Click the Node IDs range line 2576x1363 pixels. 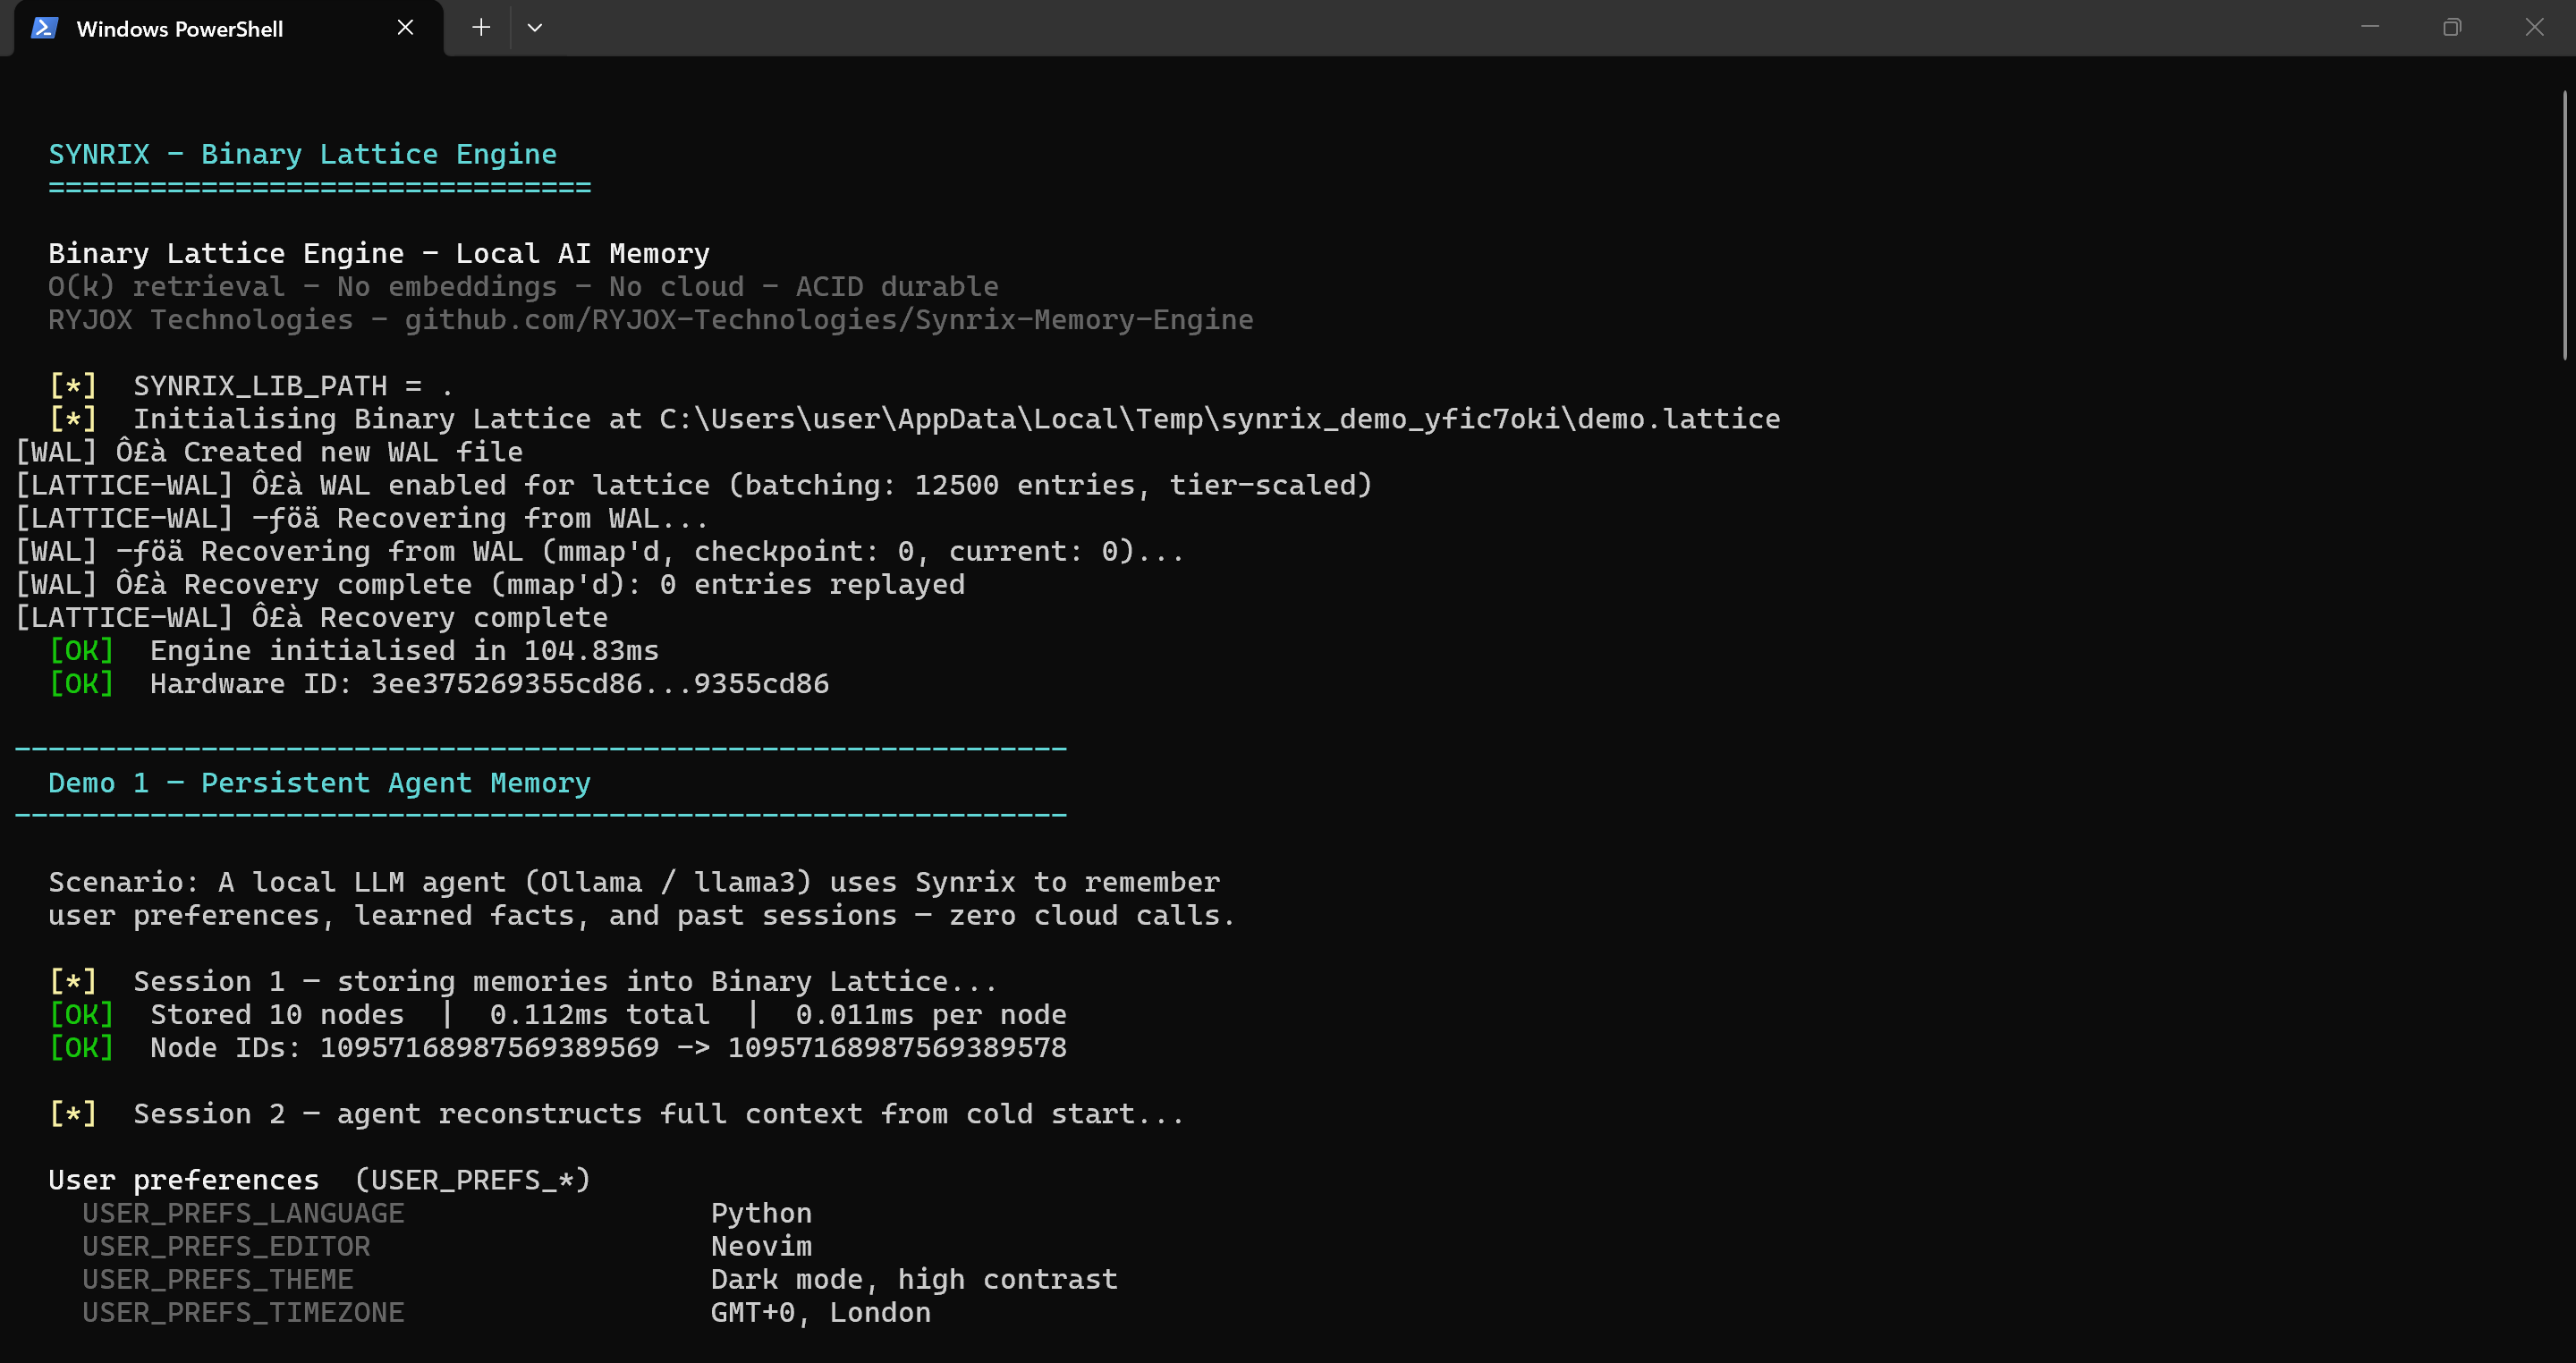(608, 1048)
